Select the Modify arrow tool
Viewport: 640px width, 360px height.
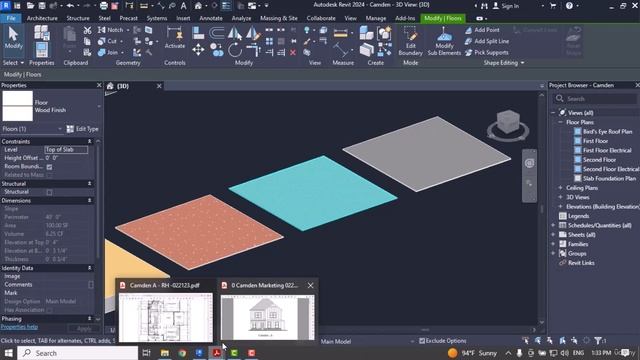click(x=13, y=38)
